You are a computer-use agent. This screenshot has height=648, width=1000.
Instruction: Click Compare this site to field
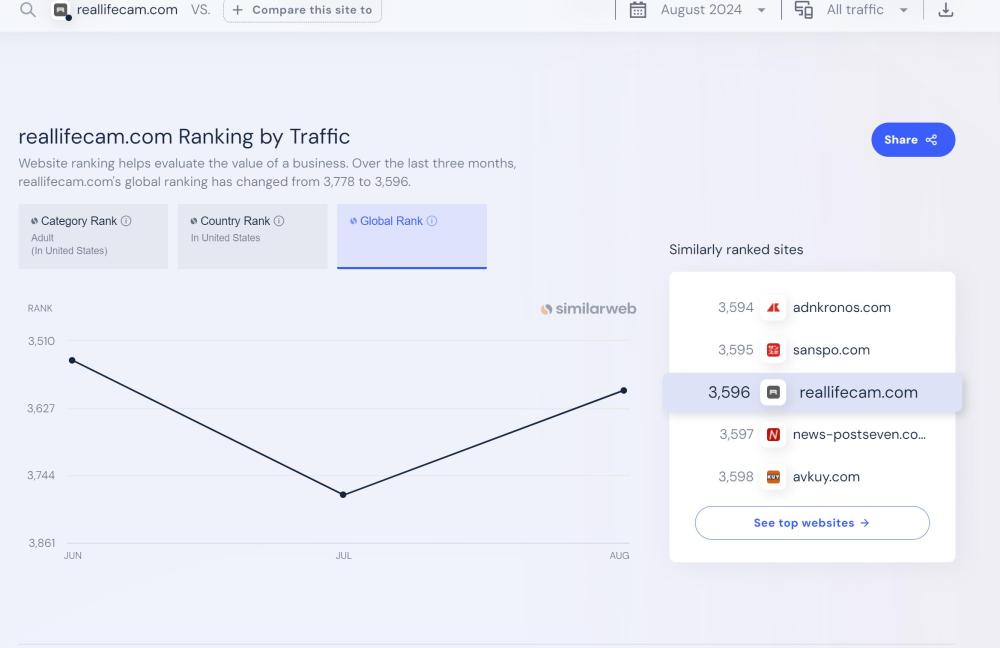point(302,10)
